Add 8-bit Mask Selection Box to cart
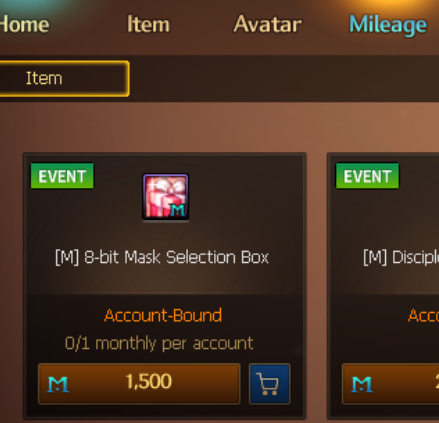The image size is (439, 423). [x=270, y=384]
